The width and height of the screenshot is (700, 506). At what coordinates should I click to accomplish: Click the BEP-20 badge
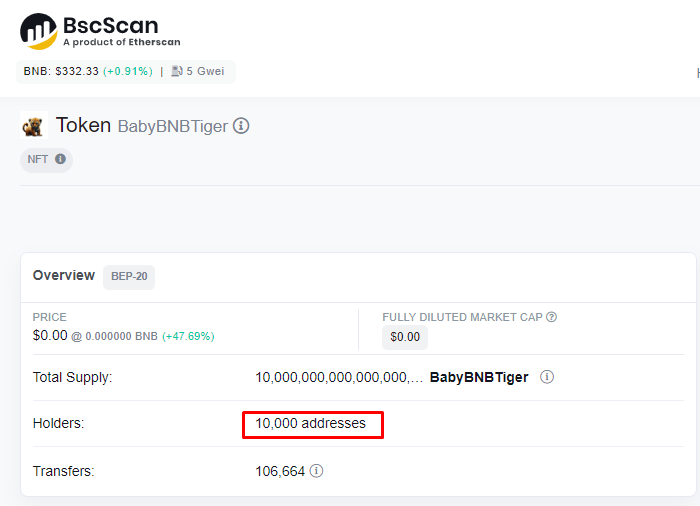click(x=129, y=276)
